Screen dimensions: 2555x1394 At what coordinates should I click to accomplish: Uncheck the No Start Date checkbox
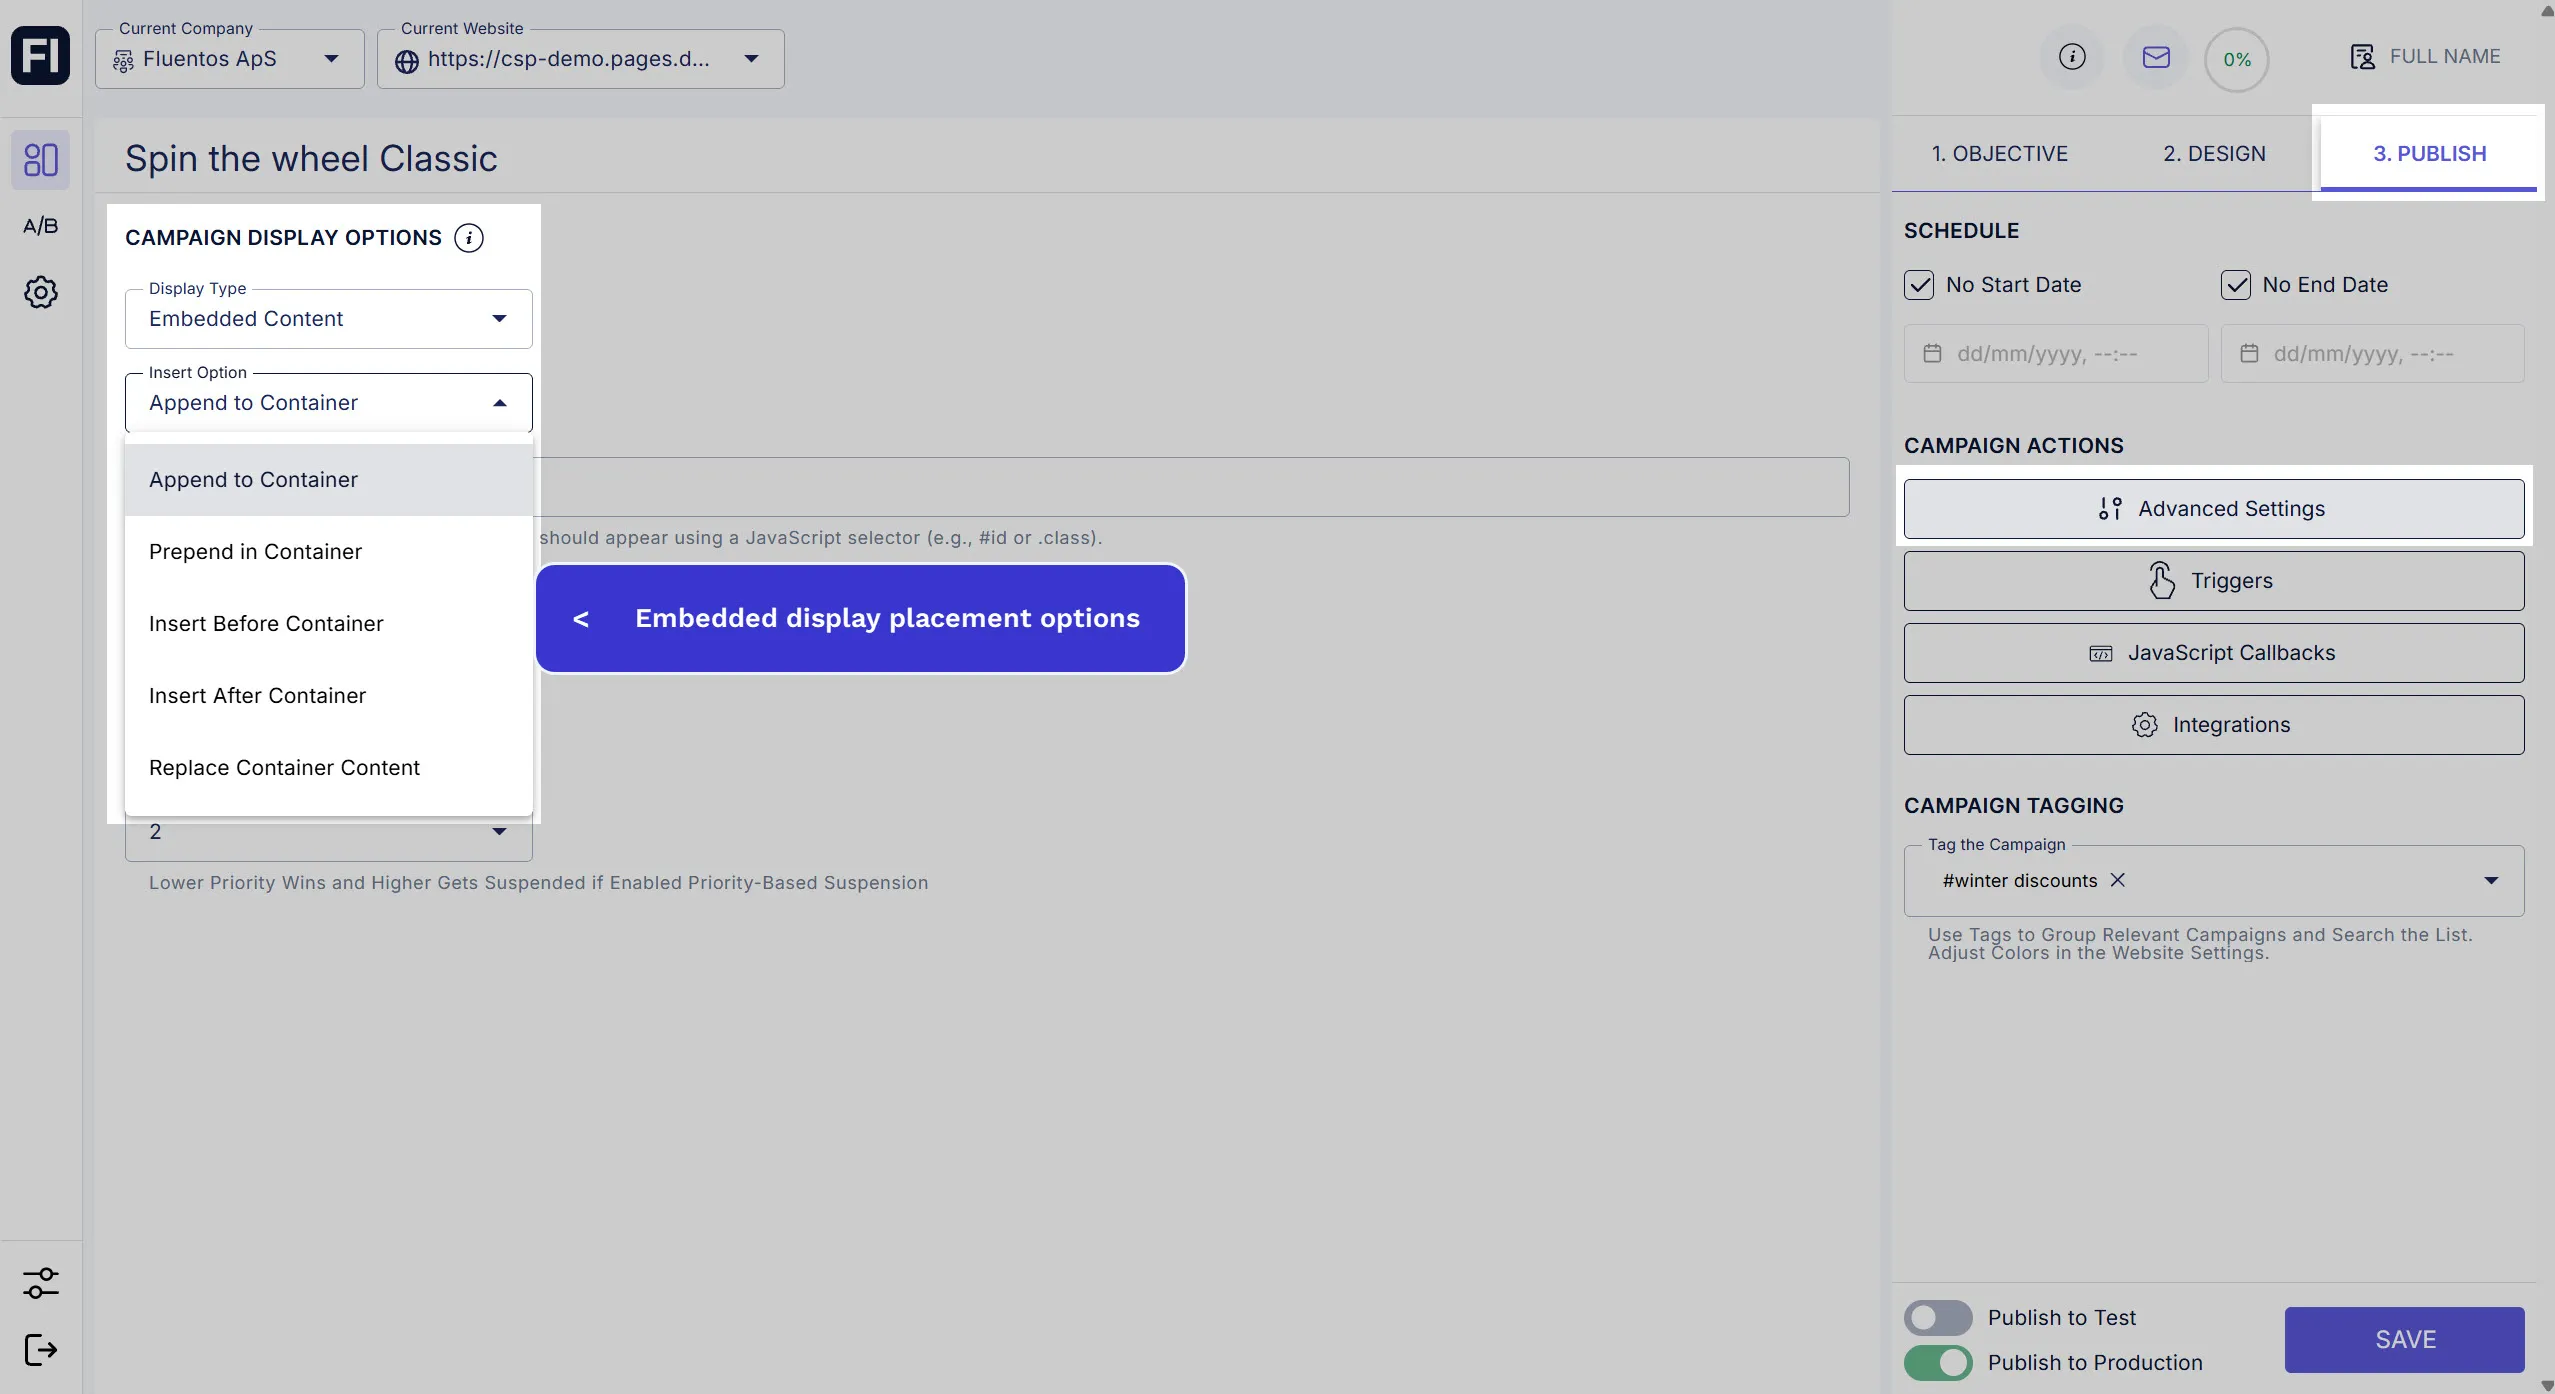[x=1919, y=285]
